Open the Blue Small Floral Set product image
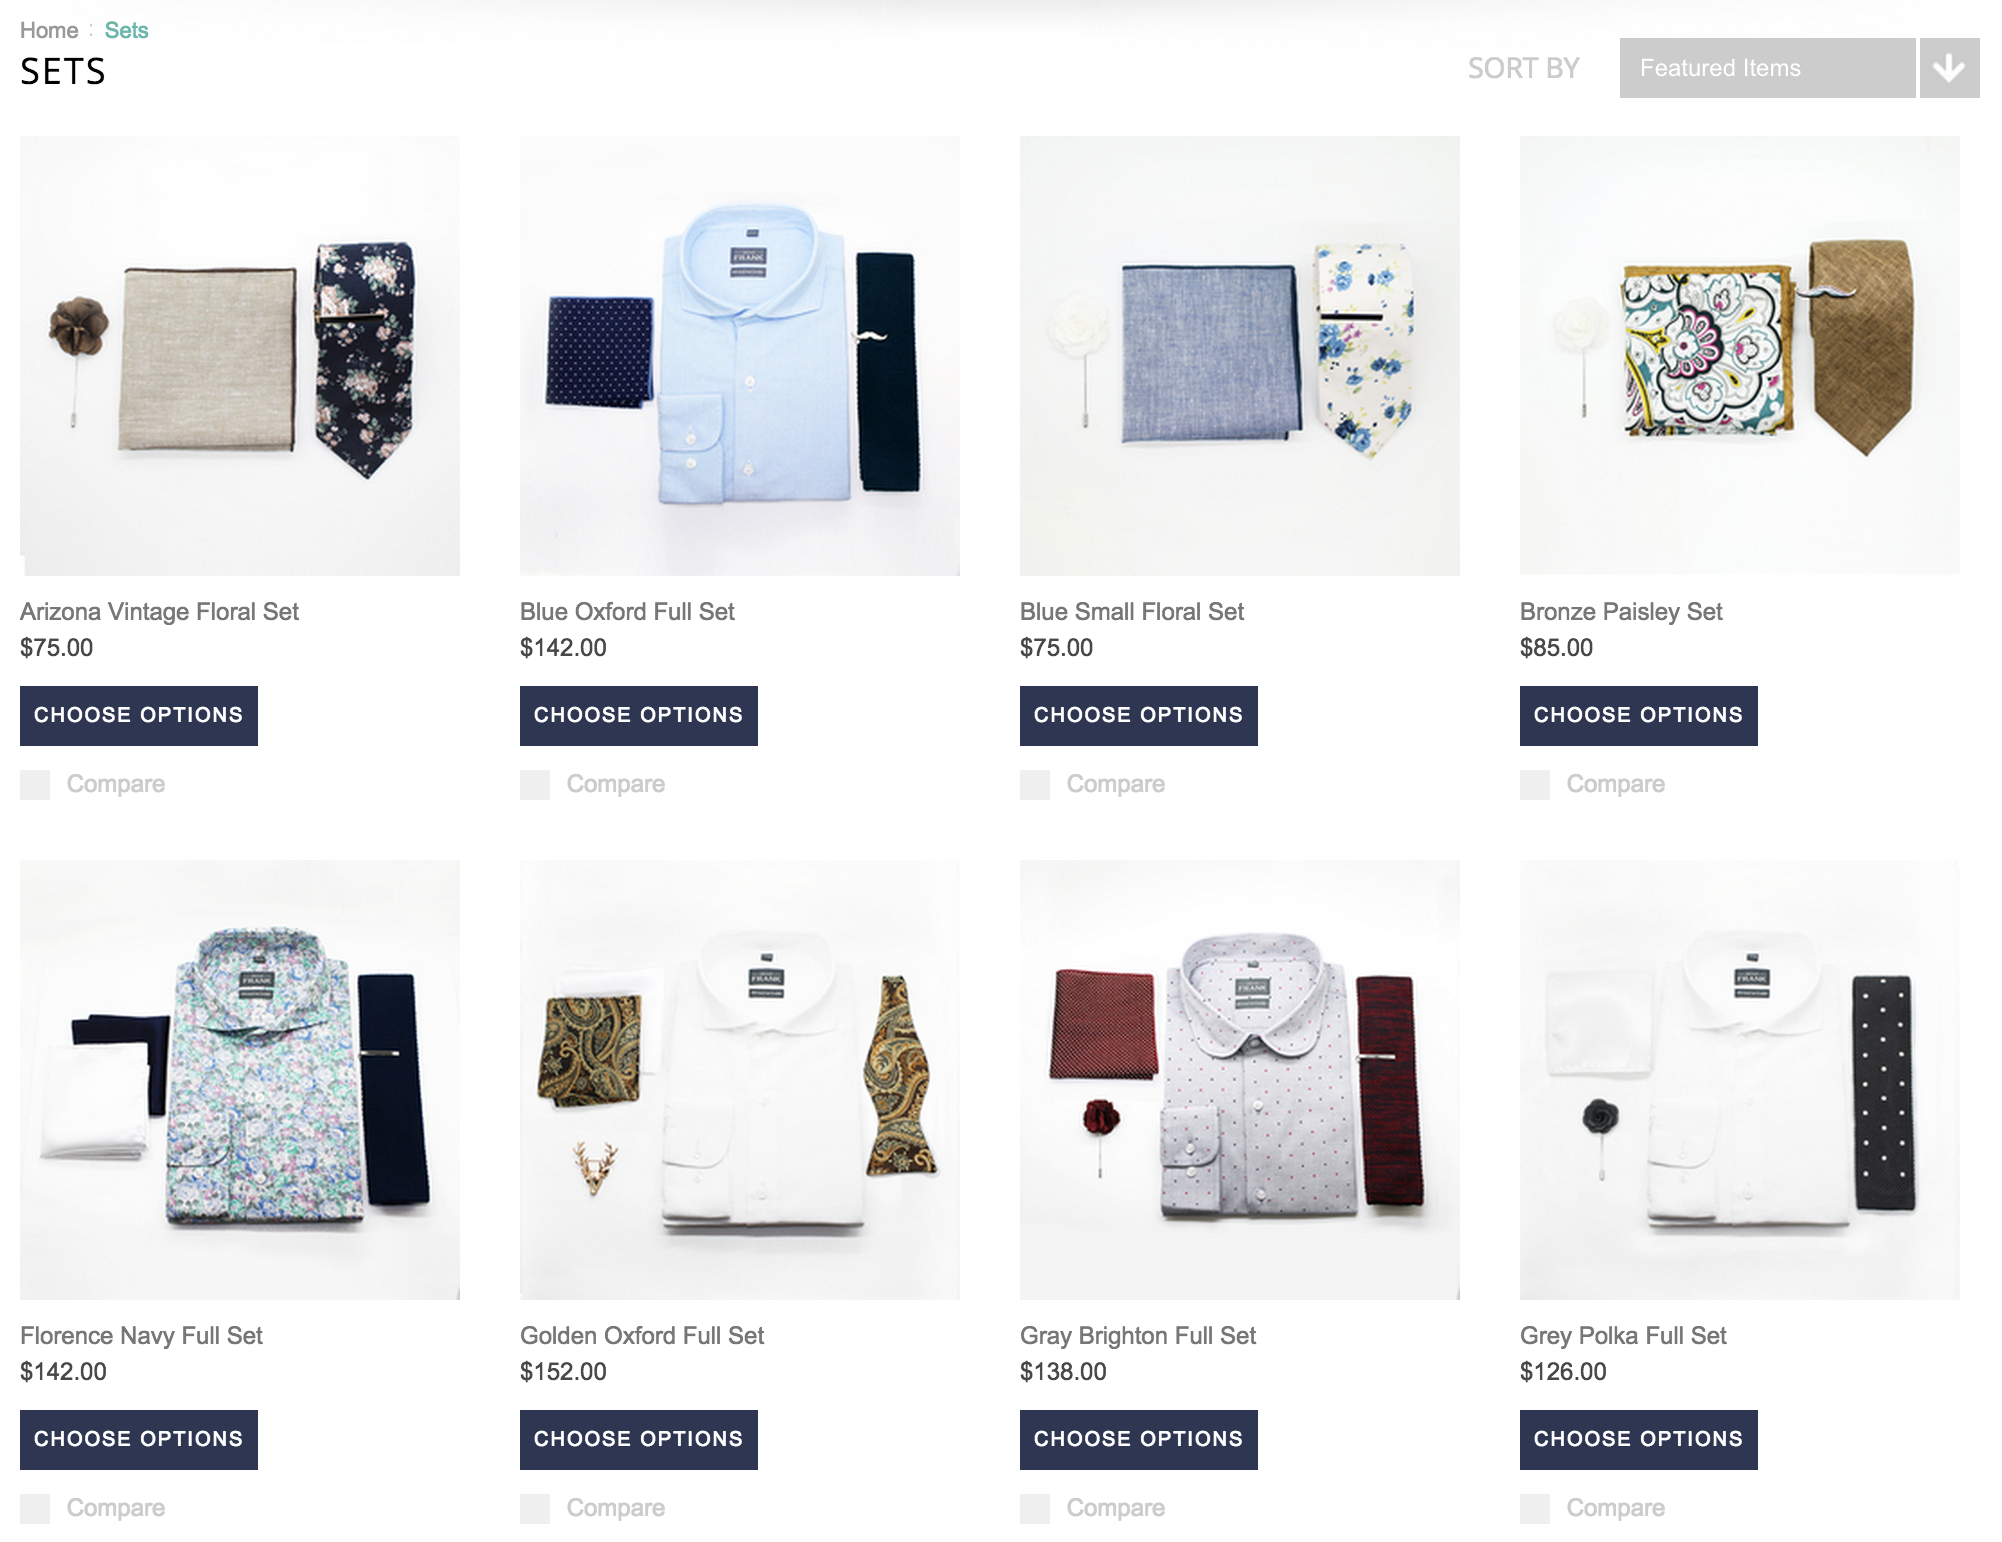The height and width of the screenshot is (1542, 2002). (1240, 356)
